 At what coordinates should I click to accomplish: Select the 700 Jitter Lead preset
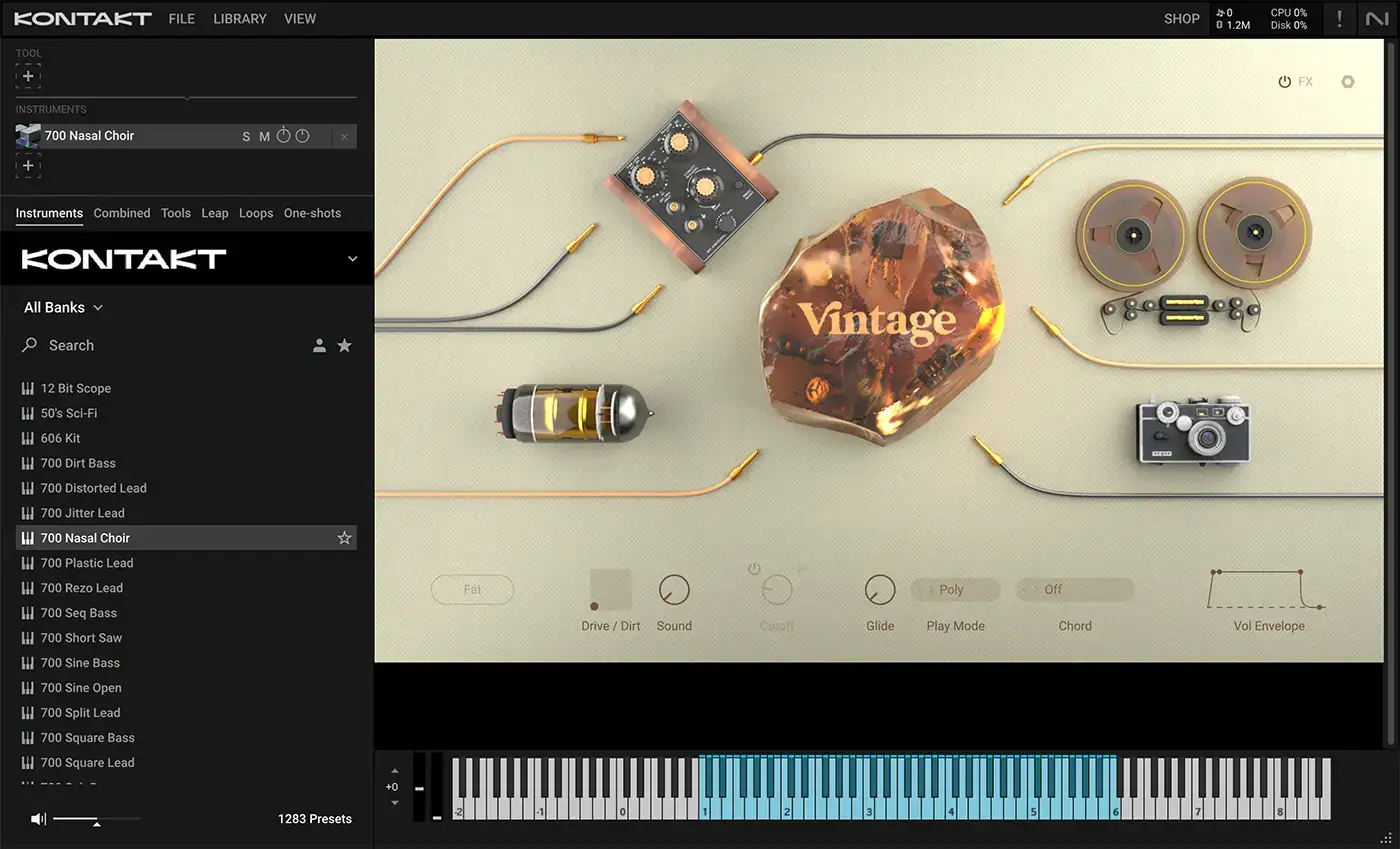[186, 513]
